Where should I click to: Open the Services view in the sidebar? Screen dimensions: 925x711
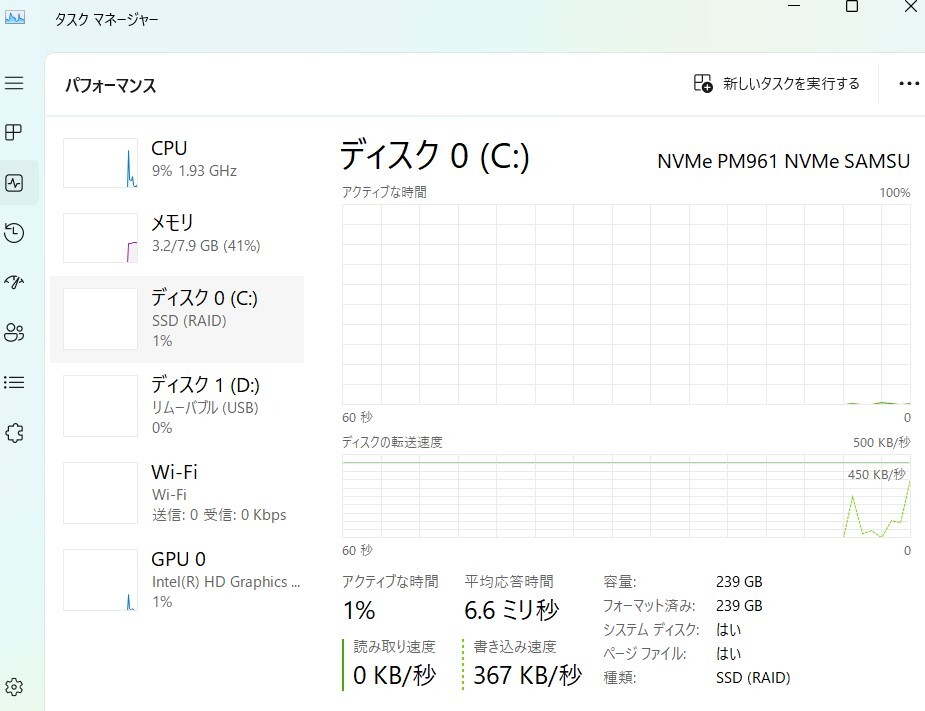point(15,432)
